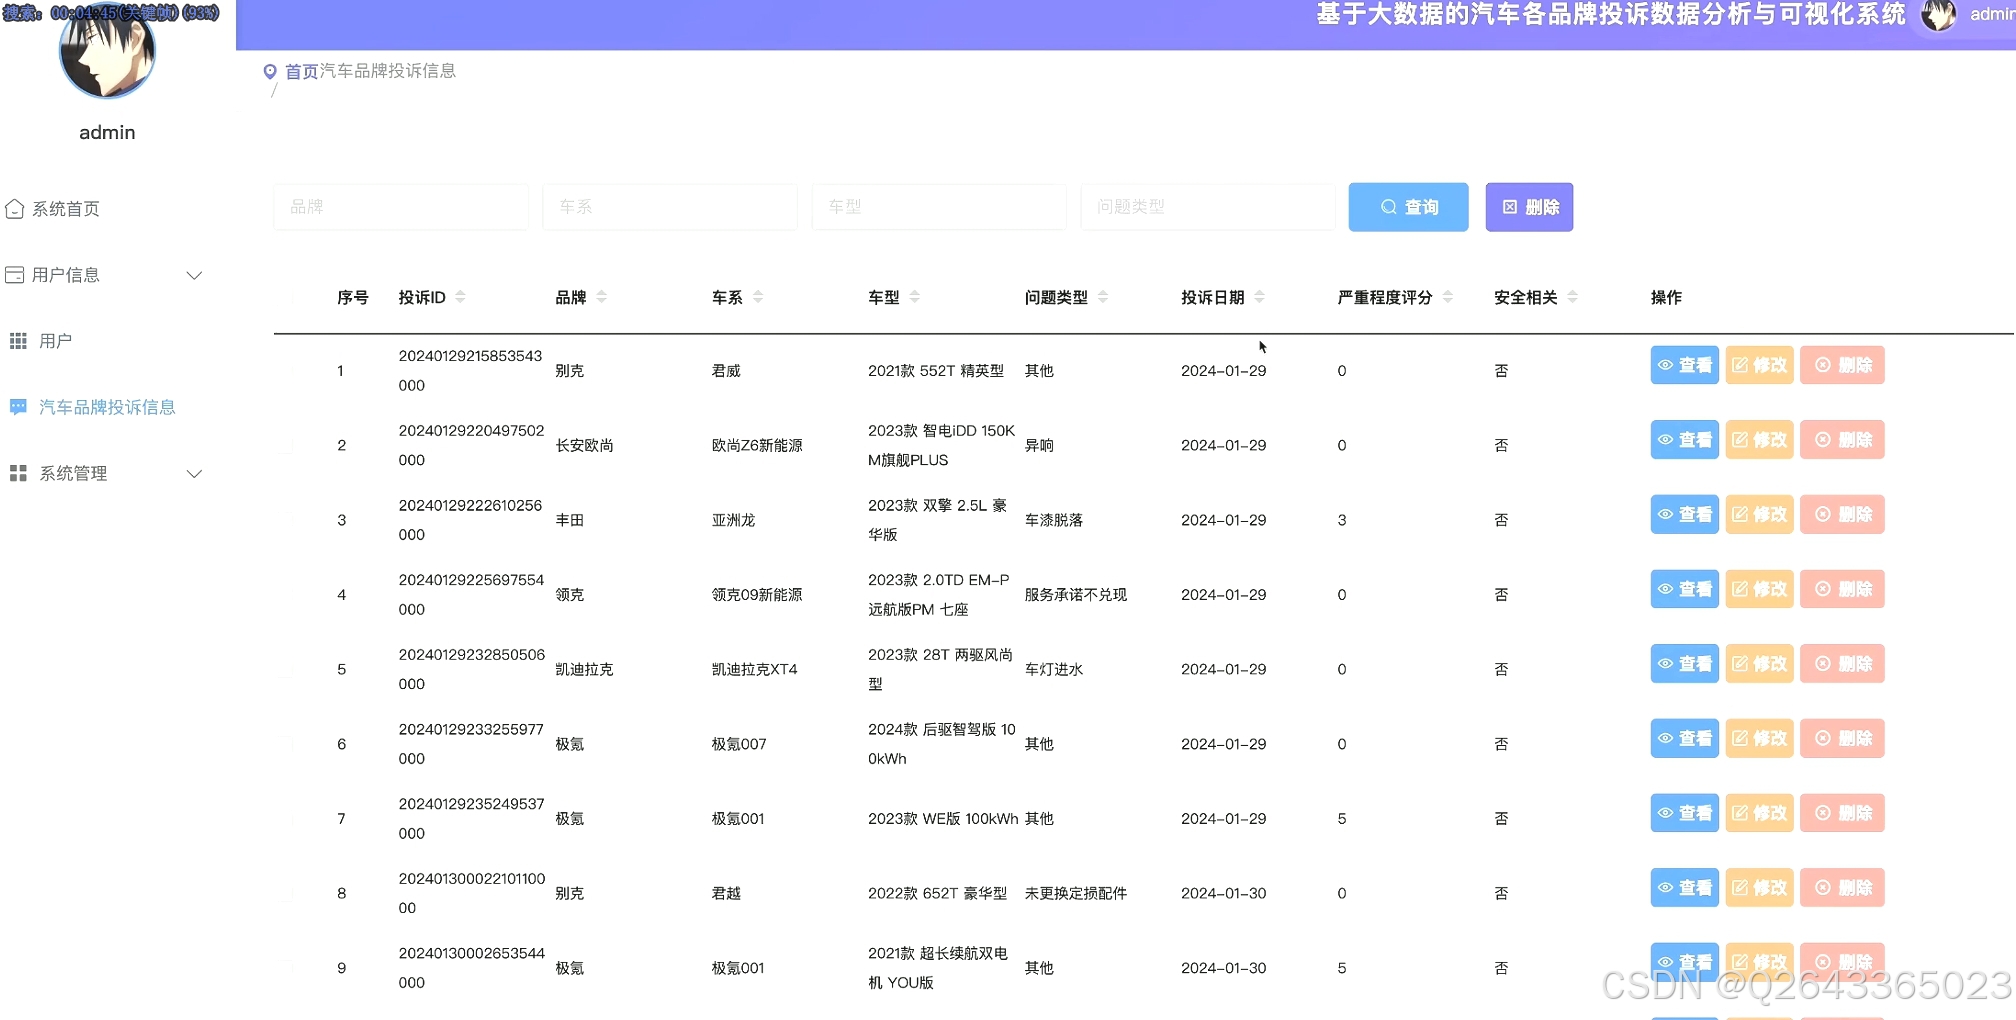The image size is (2016, 1020).
Task: Select the 2022款 652T 豪华型 model cell
Action: click(x=937, y=893)
